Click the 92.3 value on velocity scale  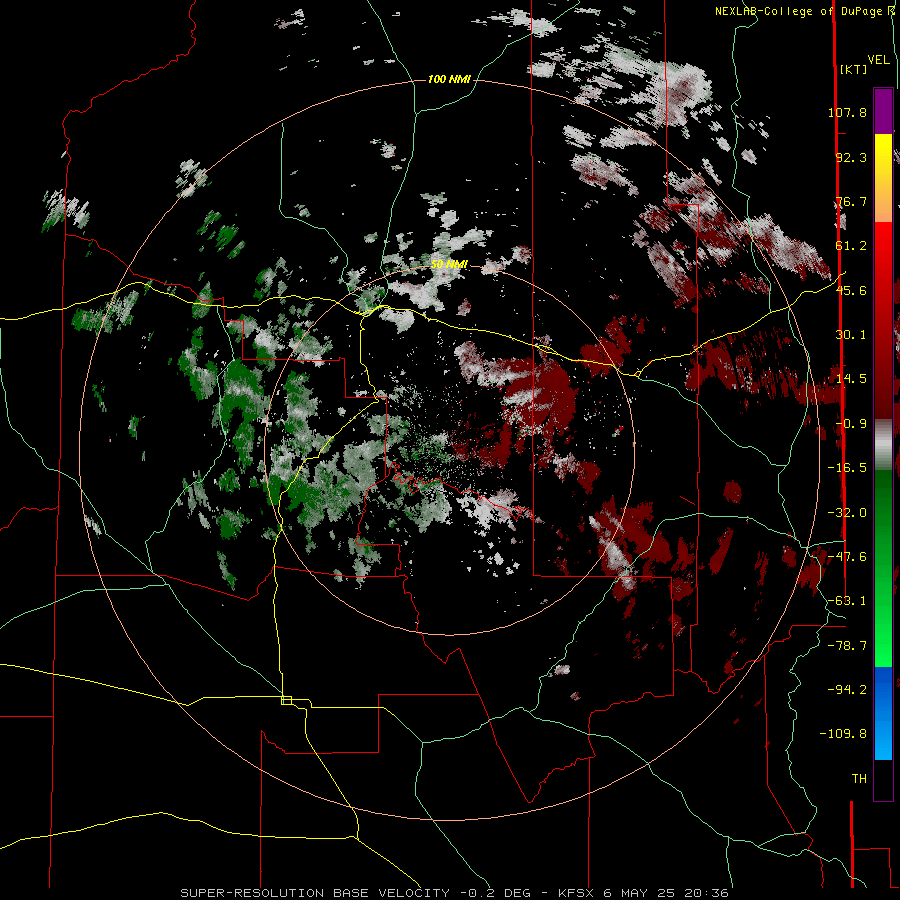click(x=851, y=157)
